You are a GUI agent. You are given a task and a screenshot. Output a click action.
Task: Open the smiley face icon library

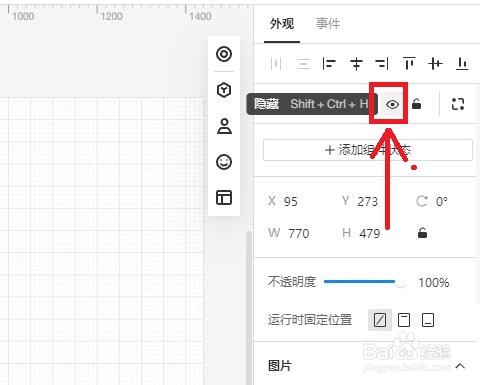coord(224,162)
